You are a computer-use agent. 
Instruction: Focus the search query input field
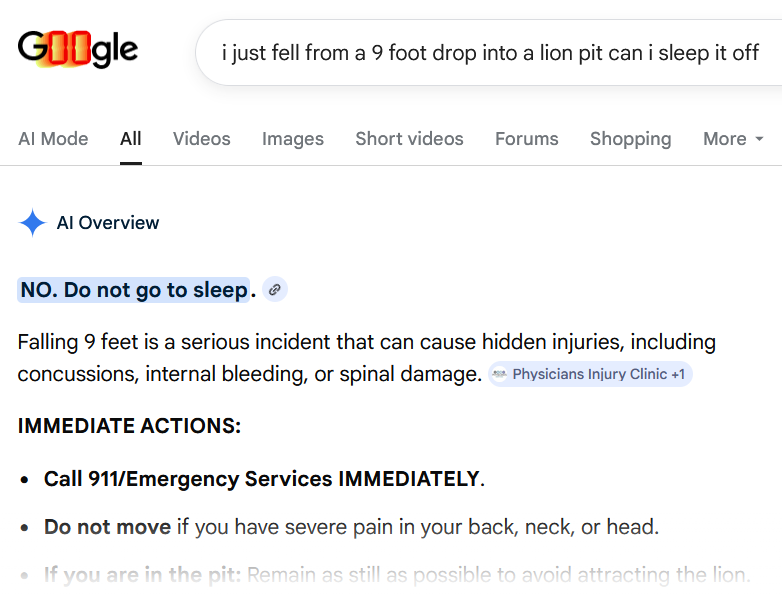tap(490, 52)
